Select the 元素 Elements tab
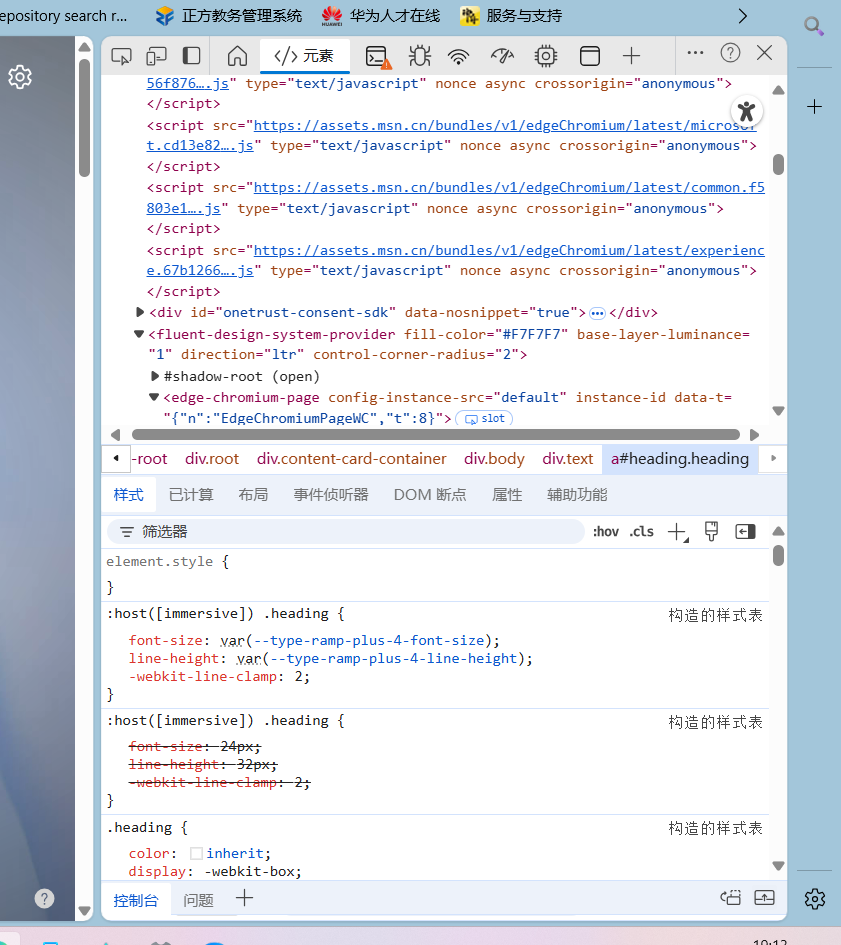Screen dimensions: 841x945 (304, 56)
